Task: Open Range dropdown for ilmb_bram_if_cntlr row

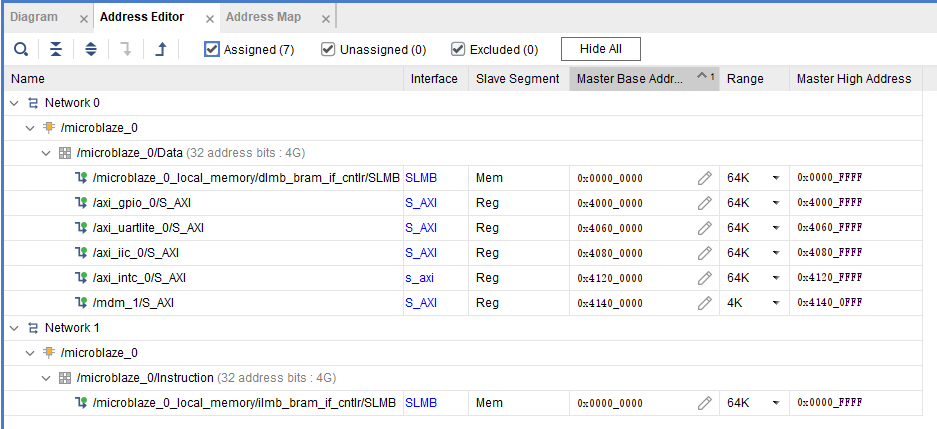Action: click(x=776, y=403)
